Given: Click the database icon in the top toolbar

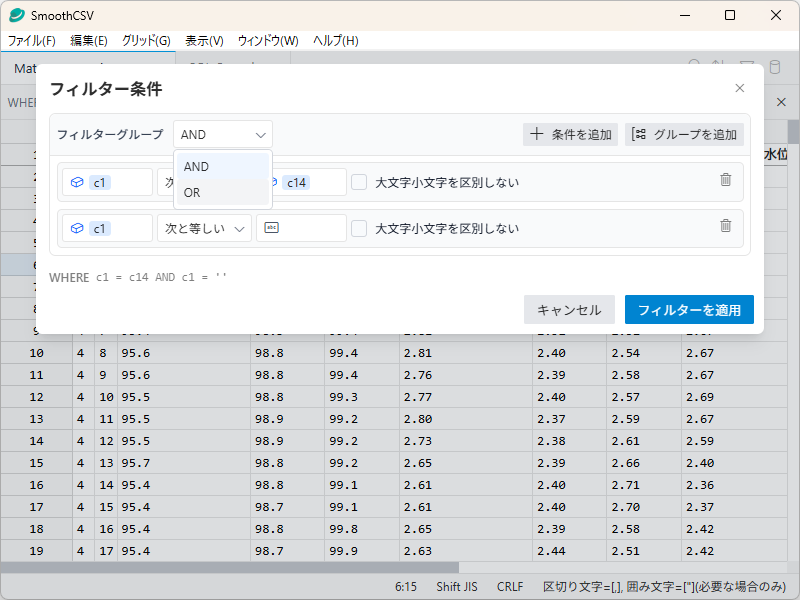Looking at the screenshot, I should 774,67.
